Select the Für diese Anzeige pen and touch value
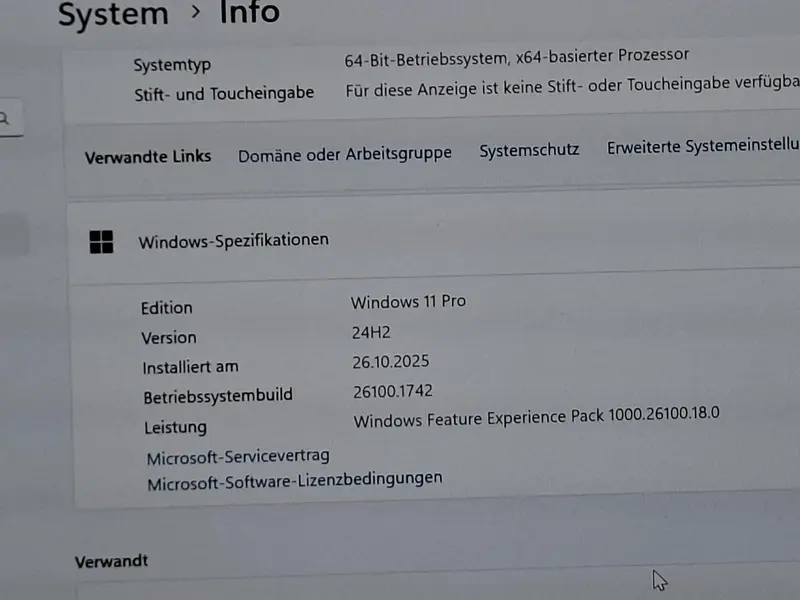Image resolution: width=800 pixels, height=600 pixels. [x=572, y=86]
